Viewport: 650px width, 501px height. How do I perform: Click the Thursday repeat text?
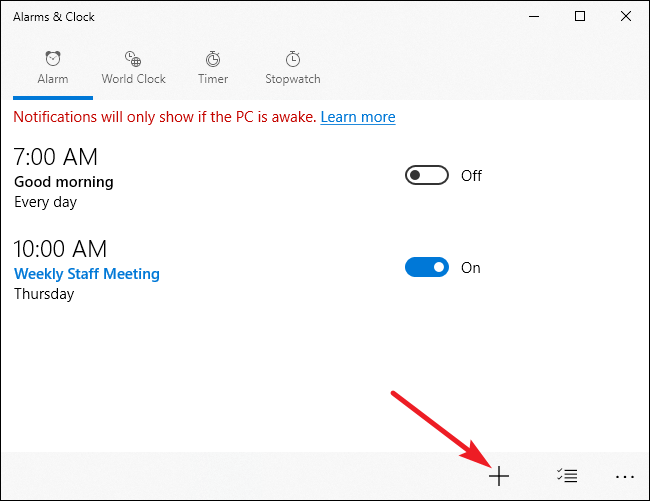click(x=44, y=294)
